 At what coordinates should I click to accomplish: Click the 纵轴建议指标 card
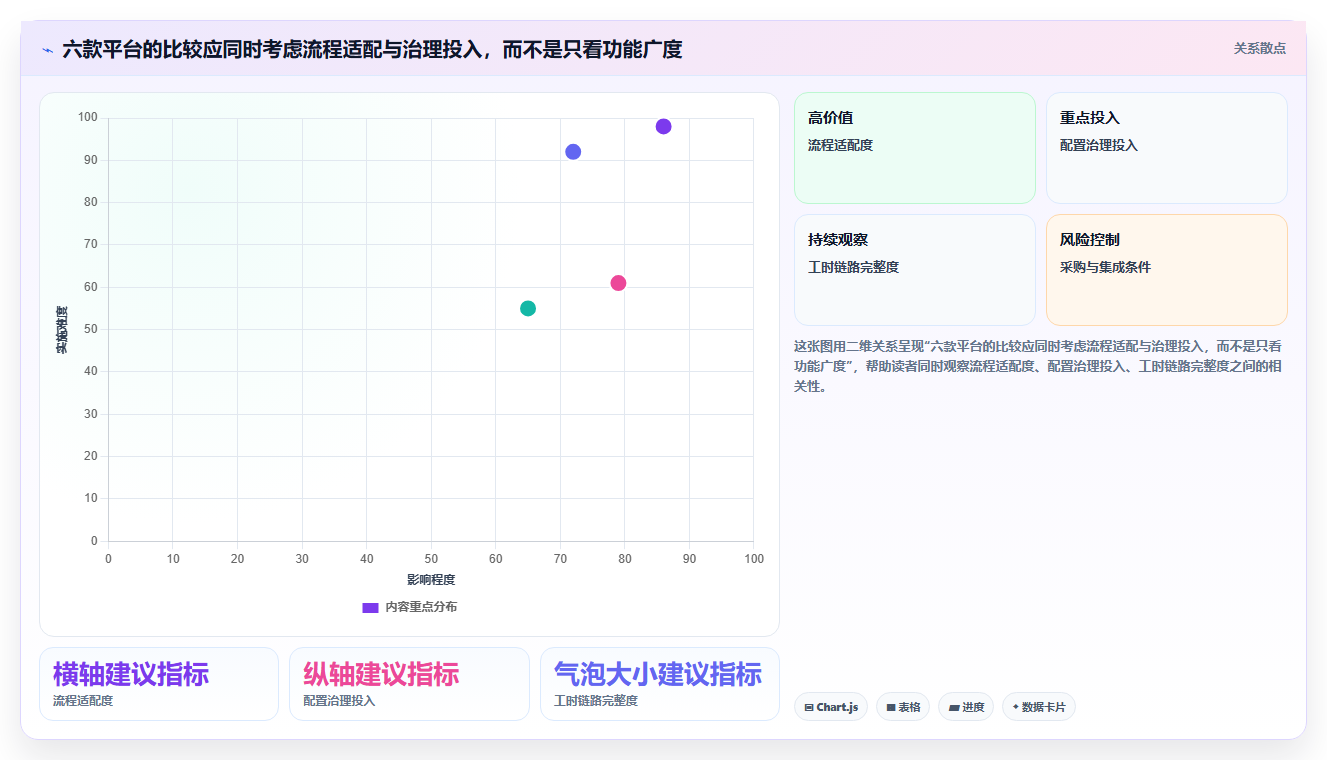coord(409,684)
